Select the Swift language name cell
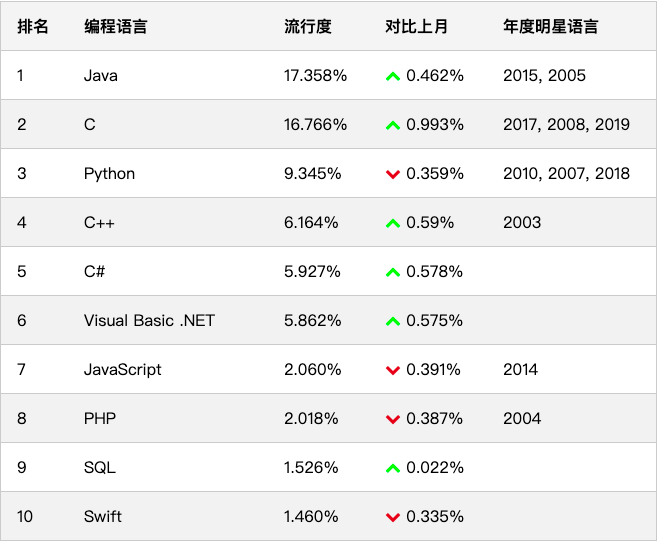 (103, 517)
